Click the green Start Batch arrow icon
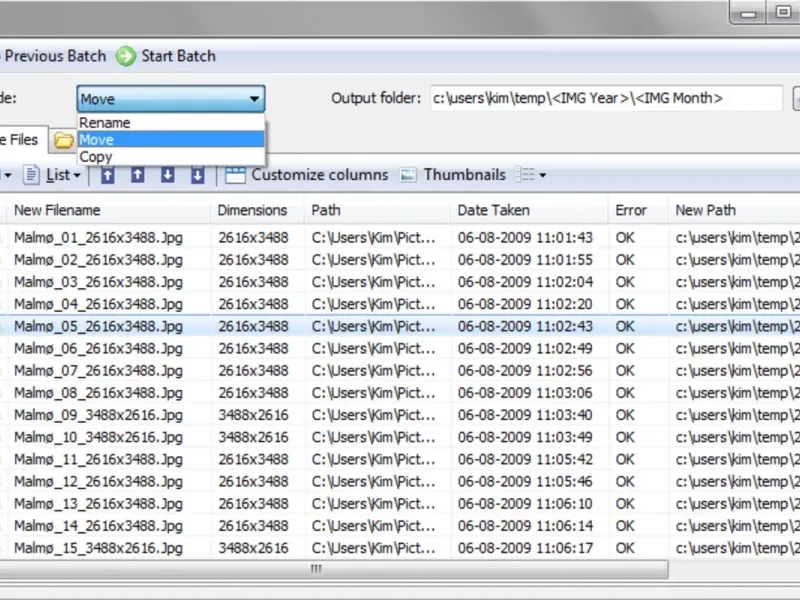 tap(126, 56)
